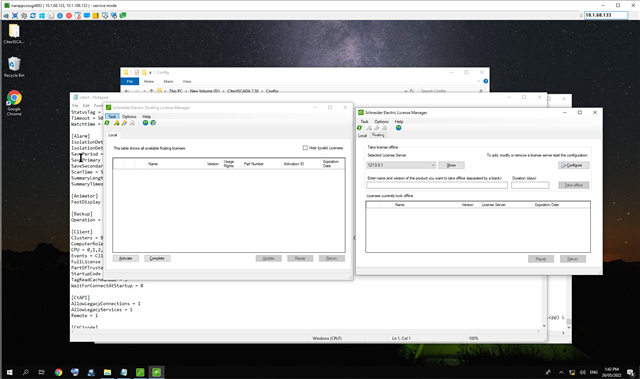
Task: Open the Home tab in File Explorer
Action: pyautogui.click(x=149, y=81)
